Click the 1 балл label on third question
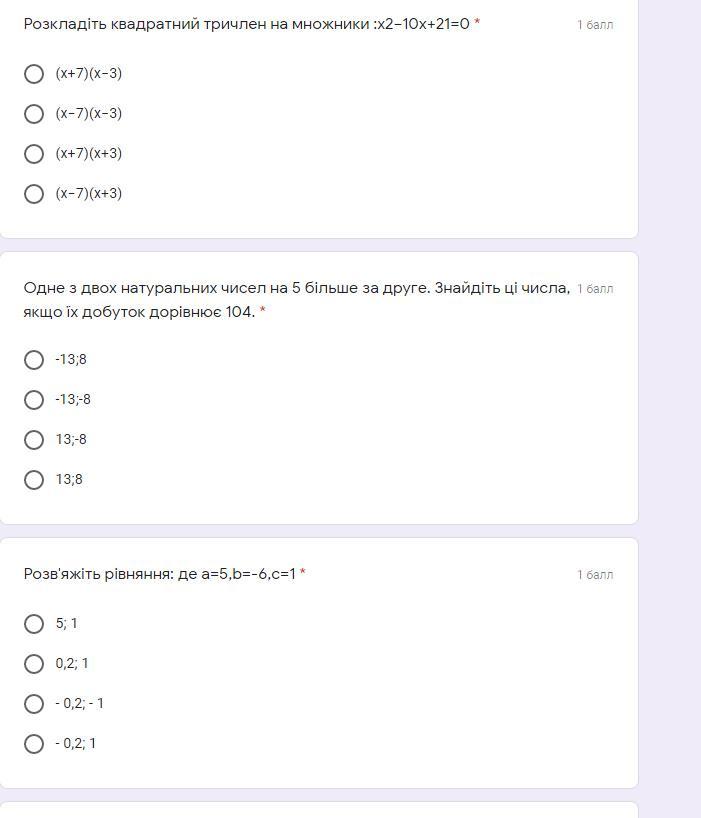The width and height of the screenshot is (701, 818). pyautogui.click(x=595, y=575)
